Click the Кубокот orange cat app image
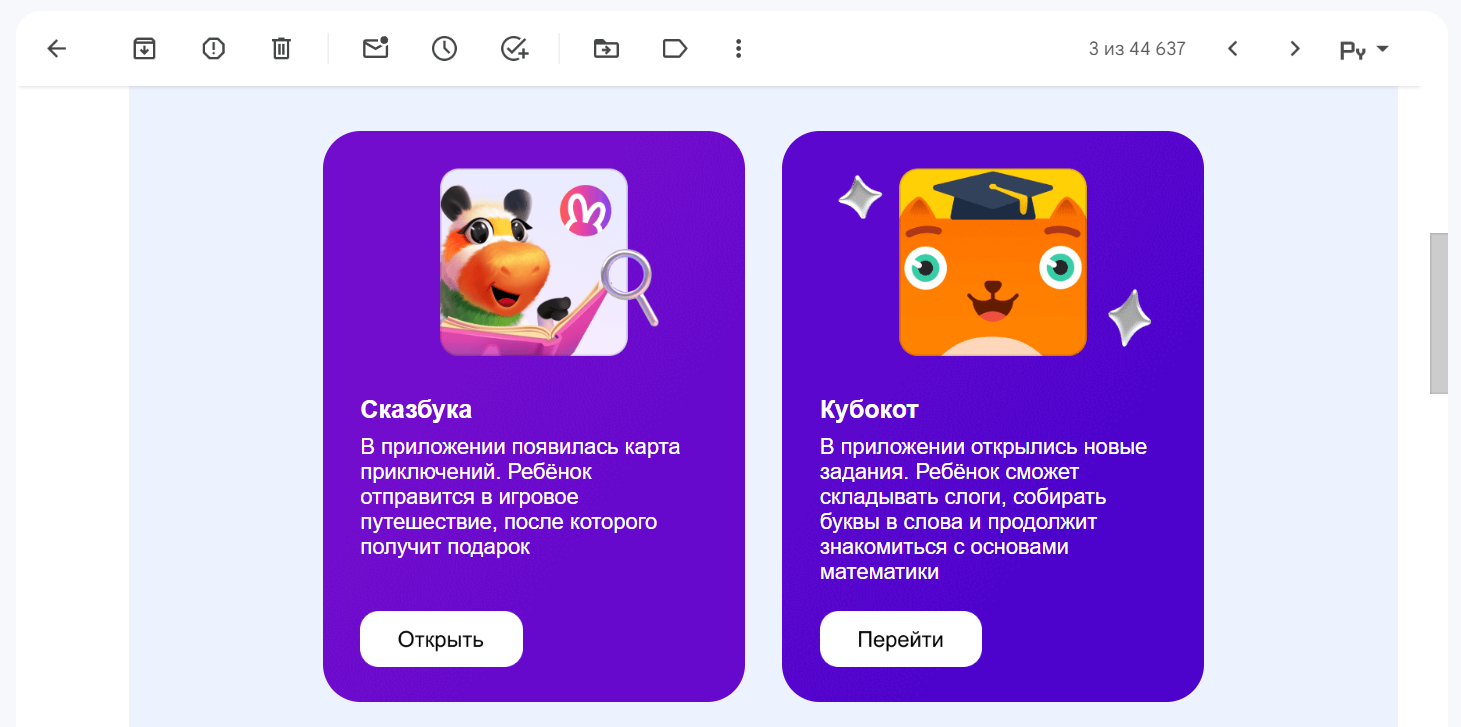The image size is (1461, 727). (993, 262)
